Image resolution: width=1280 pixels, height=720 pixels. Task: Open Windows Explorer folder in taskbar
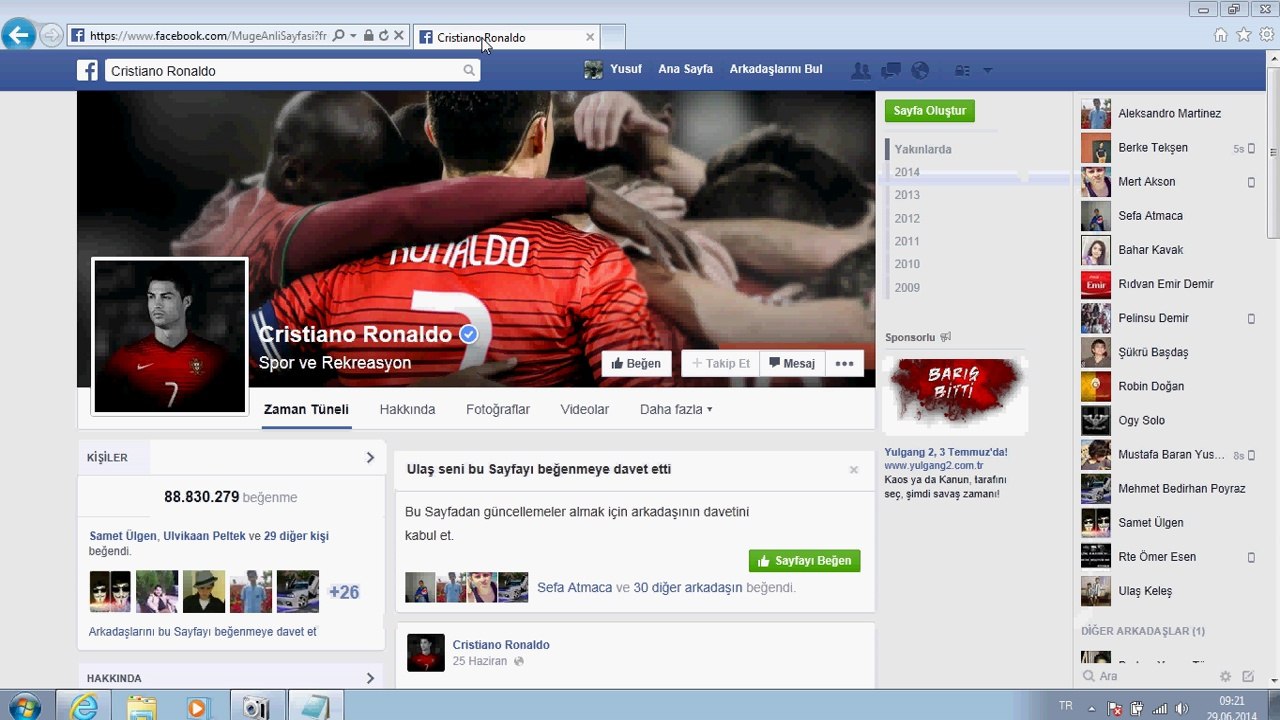(x=141, y=707)
